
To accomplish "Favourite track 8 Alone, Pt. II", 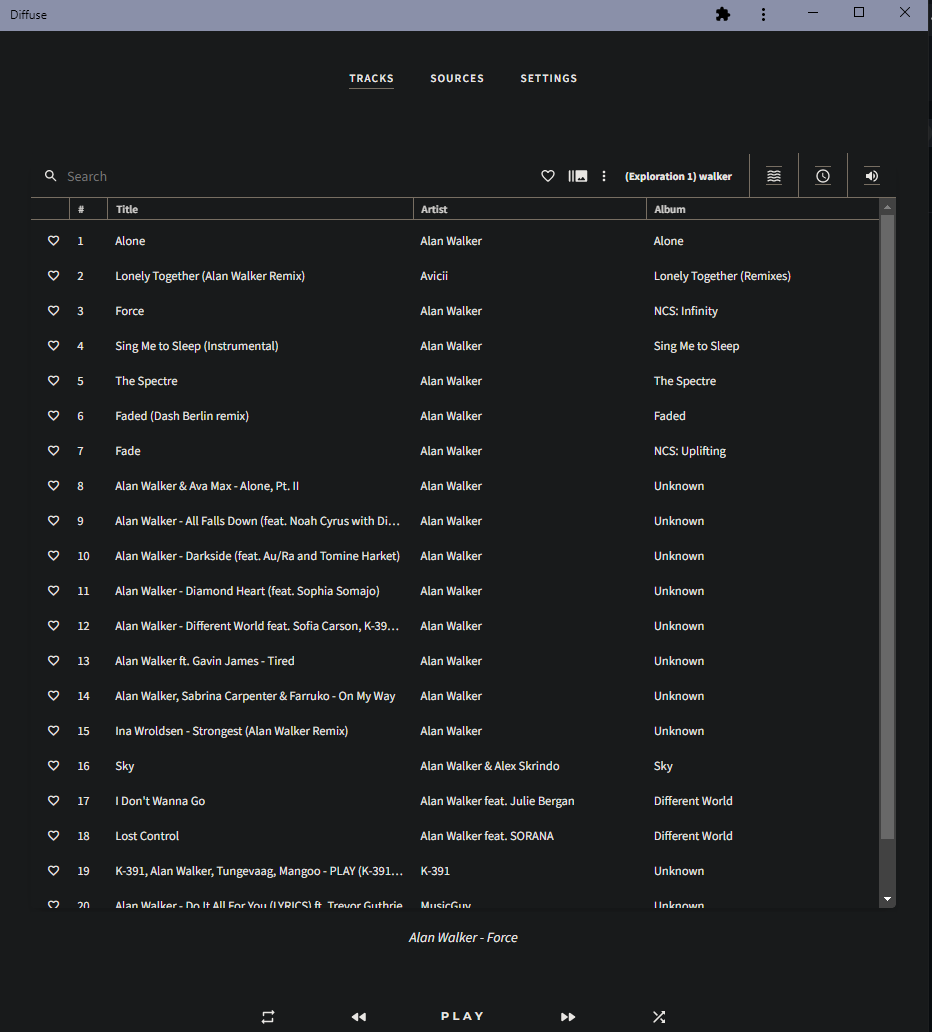I will point(53,486).
